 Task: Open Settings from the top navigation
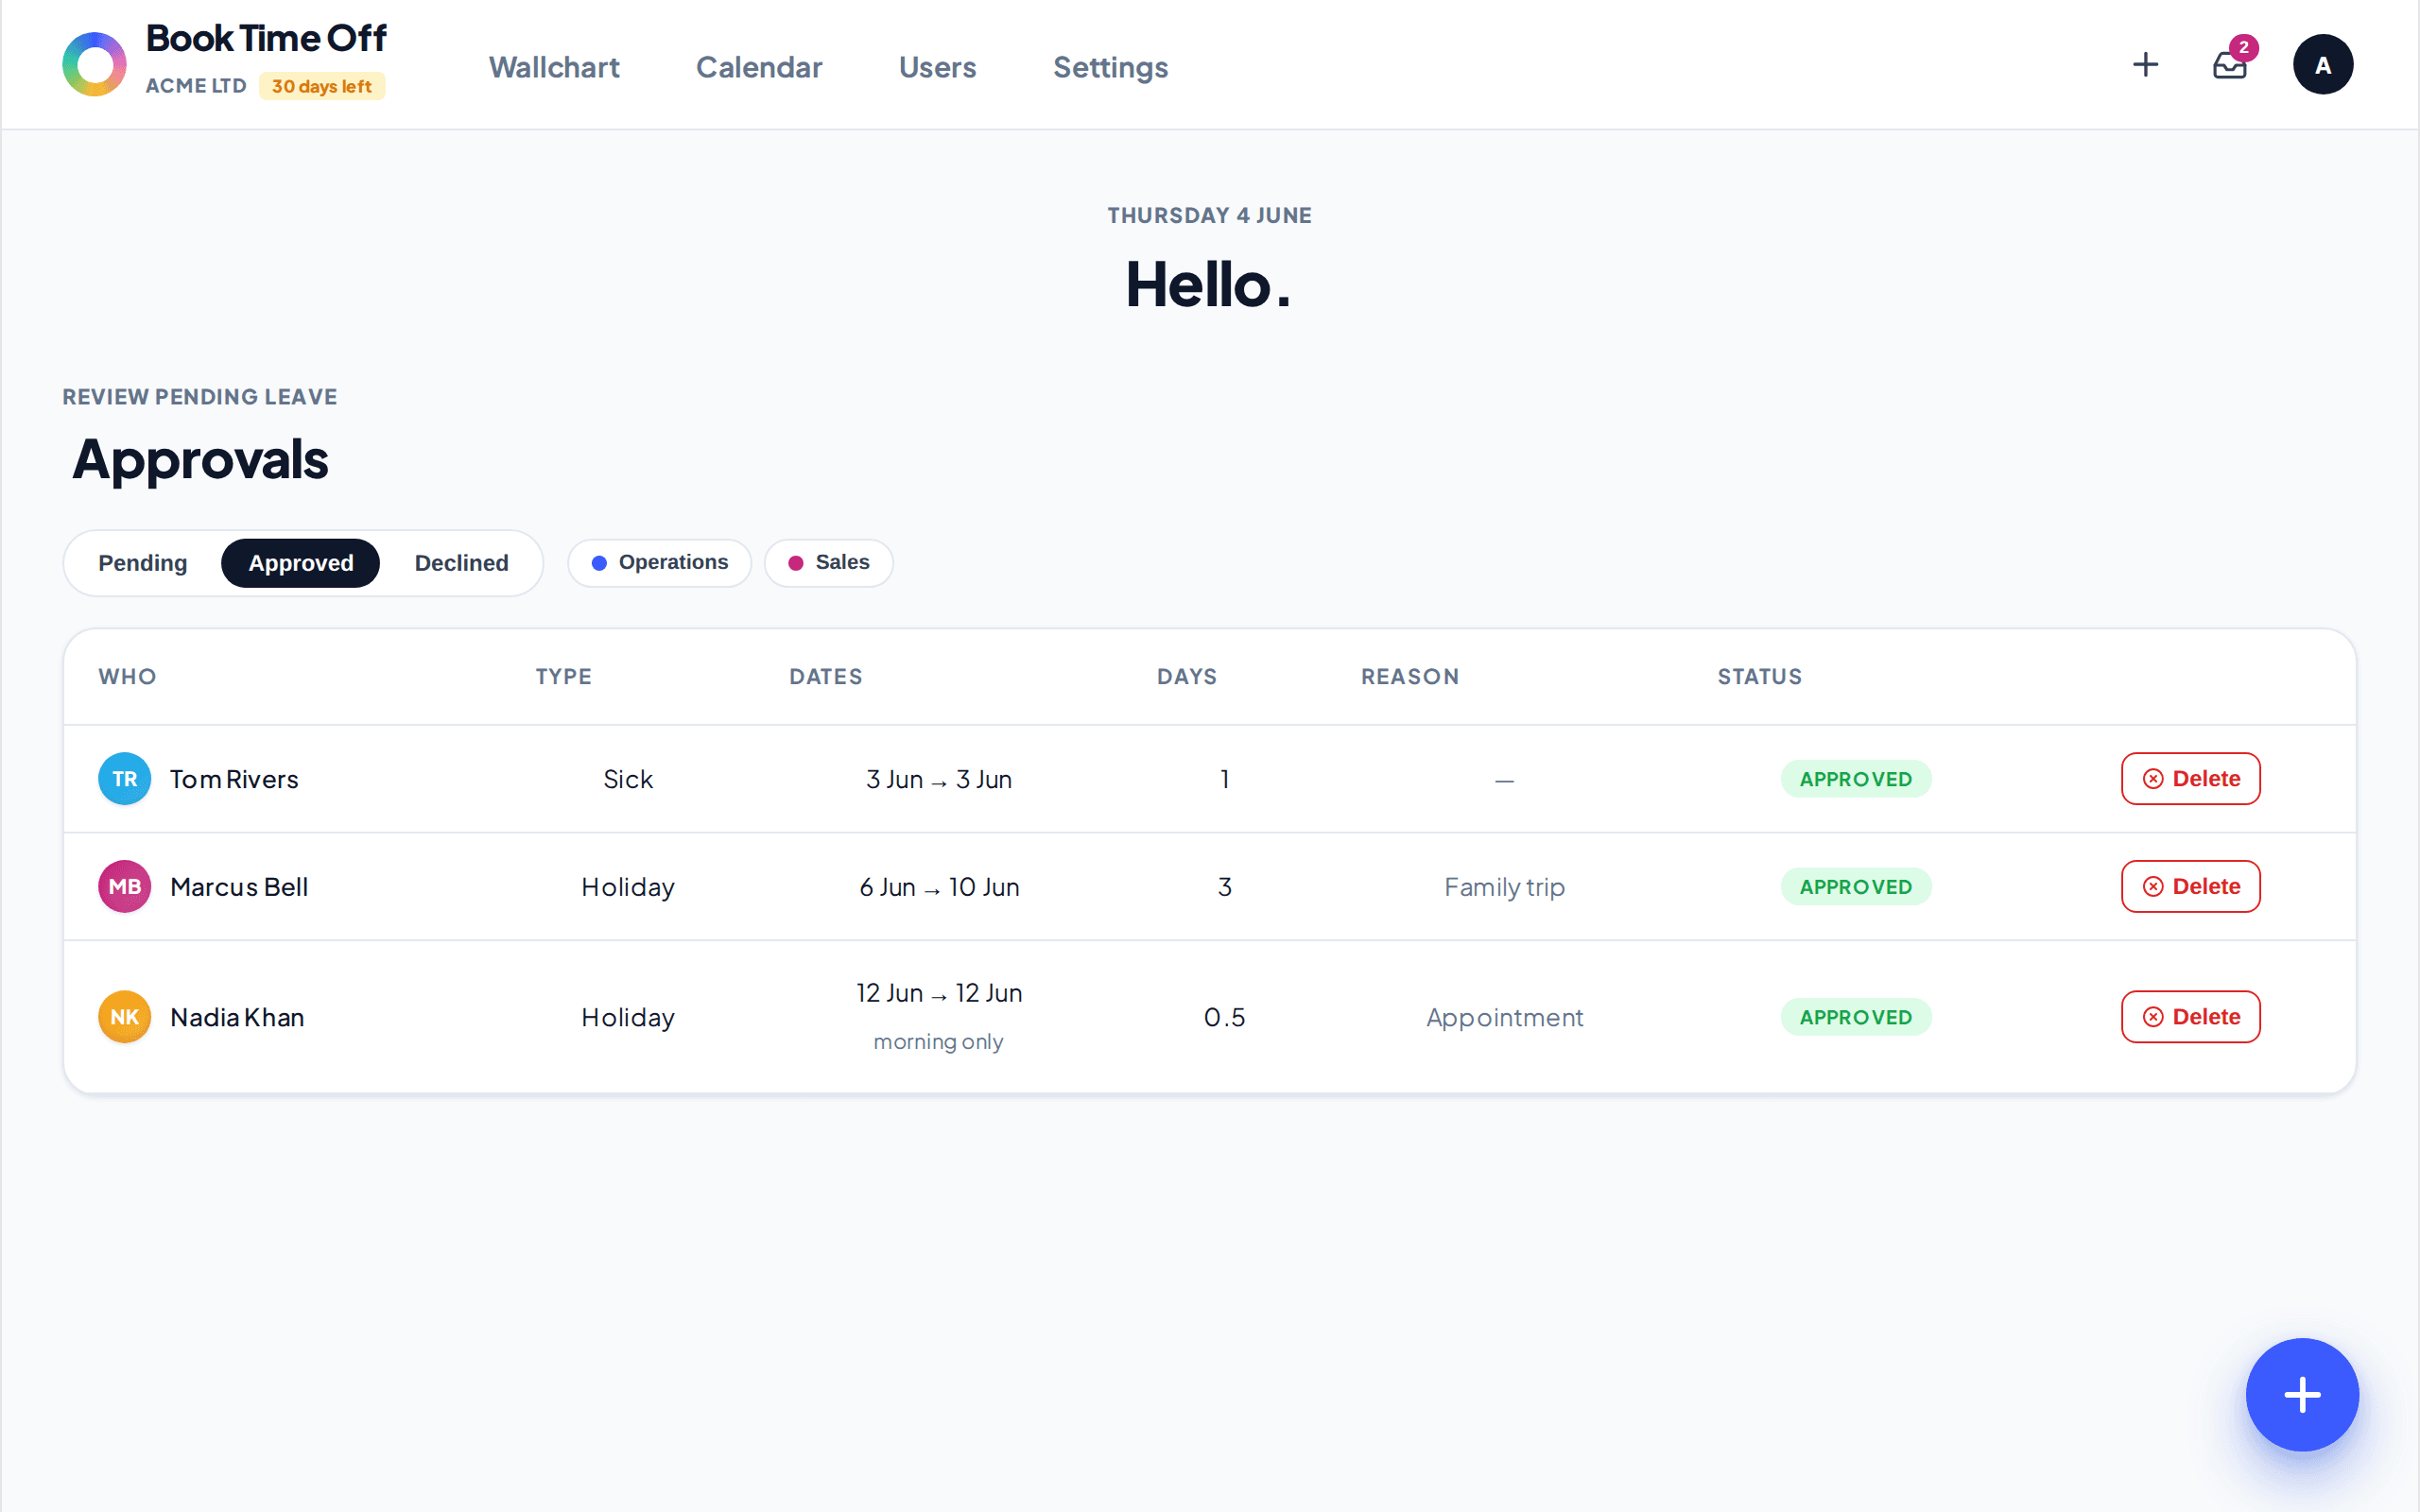1110,67
